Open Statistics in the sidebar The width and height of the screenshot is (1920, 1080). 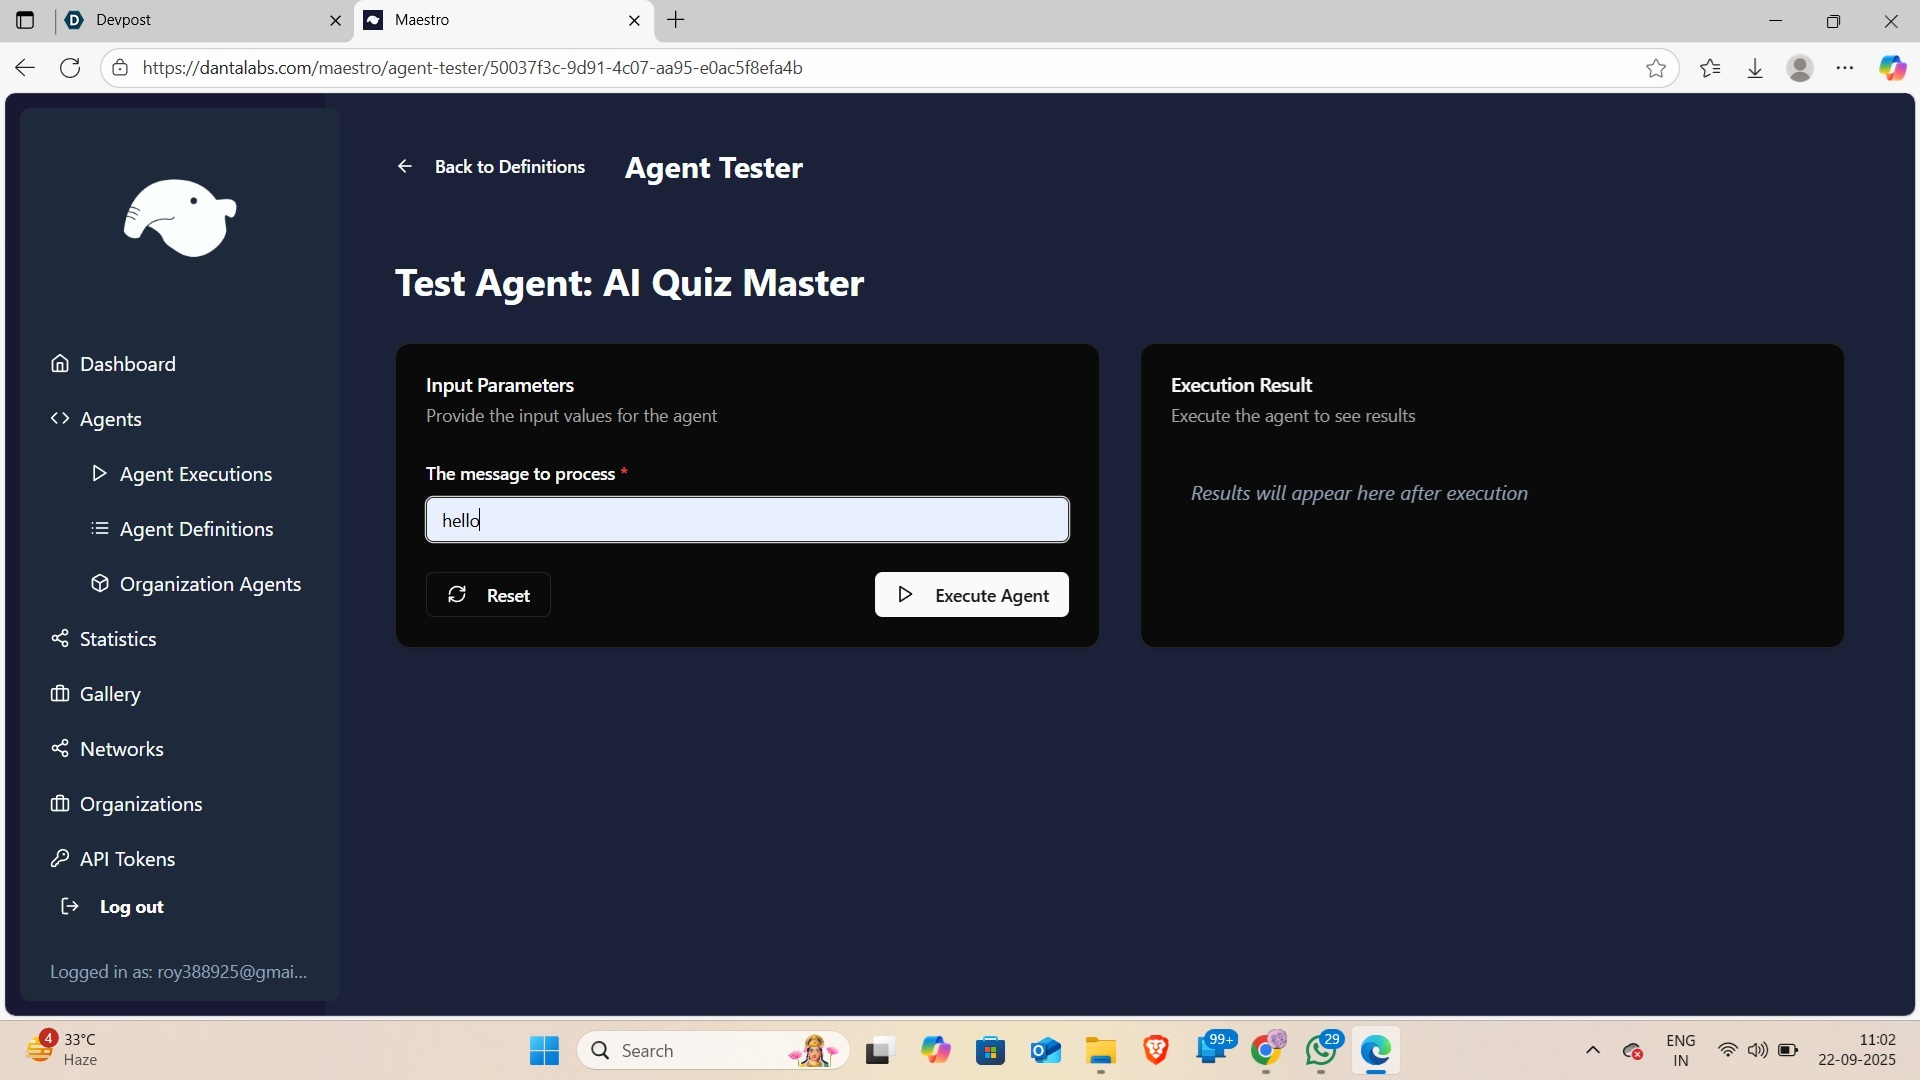tap(117, 639)
